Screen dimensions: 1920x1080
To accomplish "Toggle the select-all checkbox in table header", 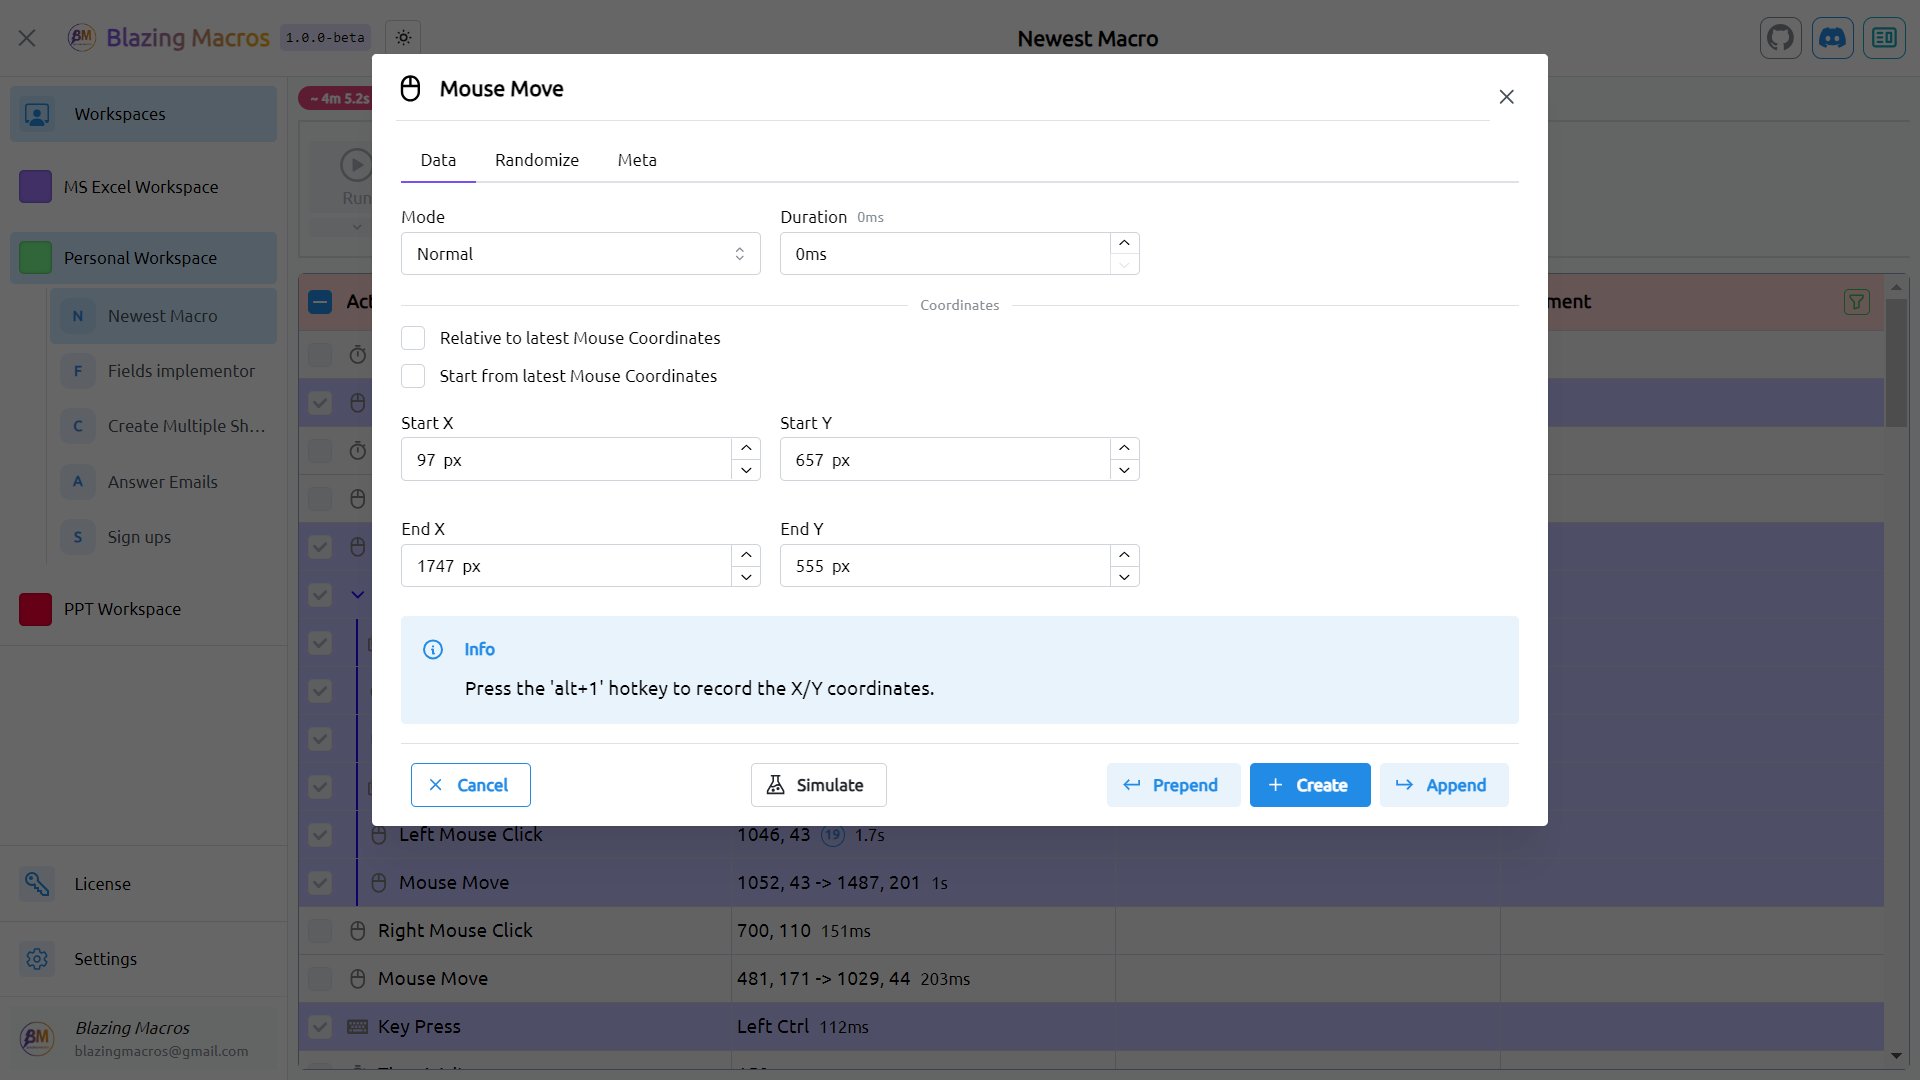I will [320, 302].
